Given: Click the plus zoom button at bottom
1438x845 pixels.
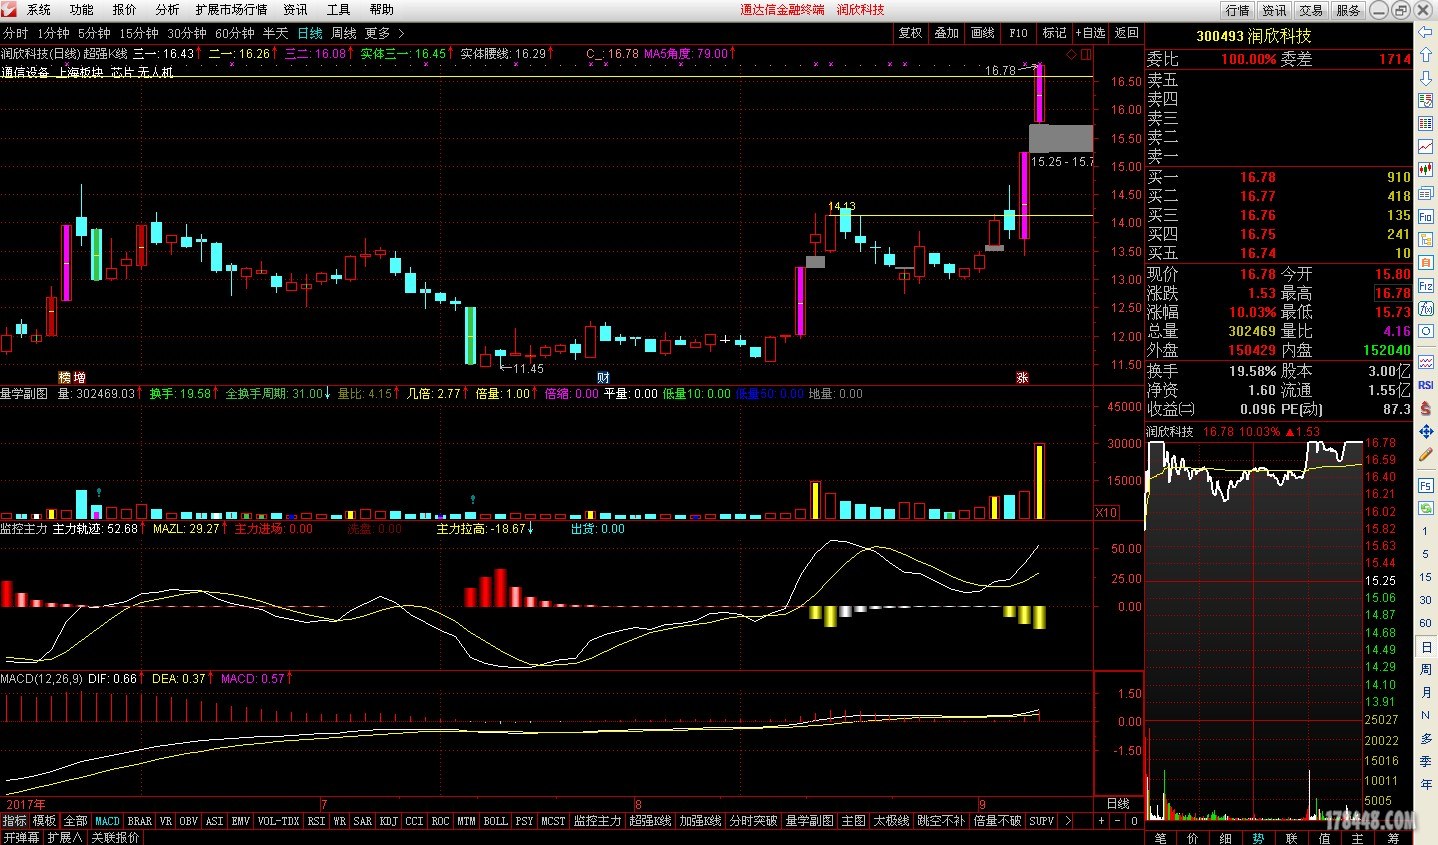Looking at the screenshot, I should [1101, 821].
